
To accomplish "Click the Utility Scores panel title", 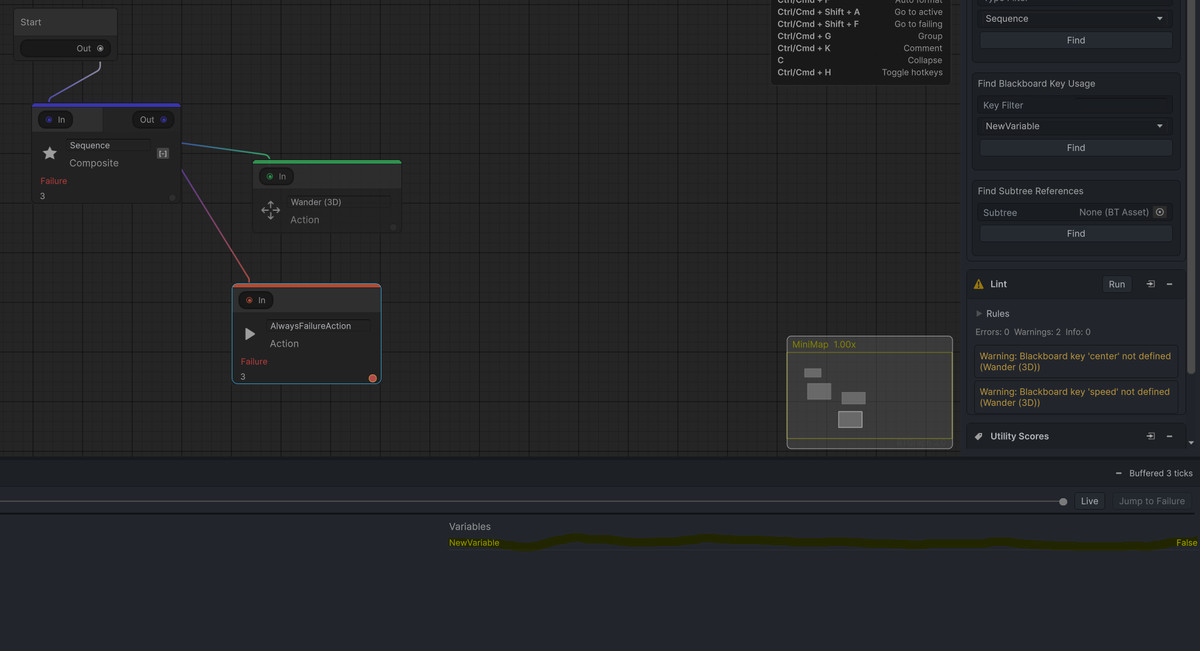I will point(1019,436).
